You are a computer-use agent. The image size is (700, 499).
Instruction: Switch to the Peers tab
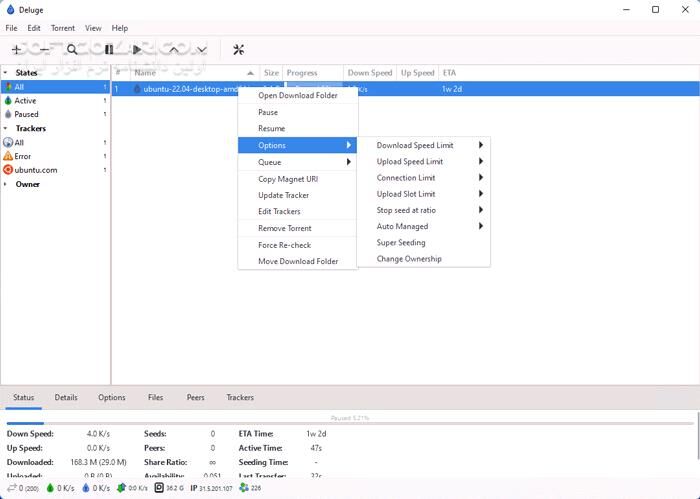(x=195, y=397)
